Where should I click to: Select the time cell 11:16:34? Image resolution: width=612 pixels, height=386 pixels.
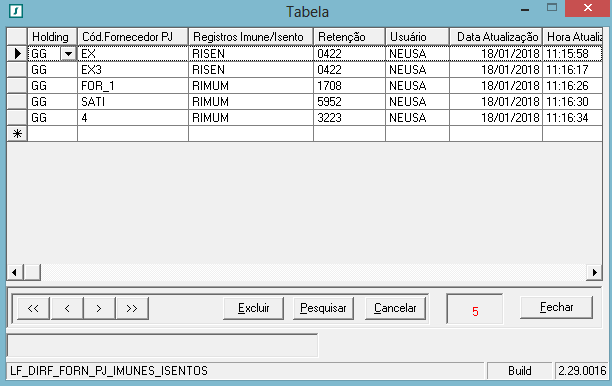click(x=573, y=117)
